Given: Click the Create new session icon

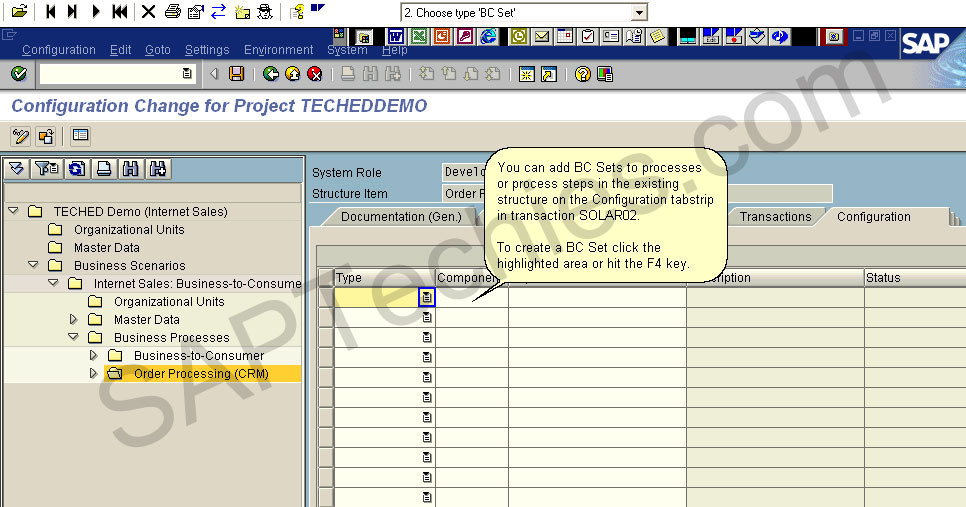Looking at the screenshot, I should click(x=526, y=74).
